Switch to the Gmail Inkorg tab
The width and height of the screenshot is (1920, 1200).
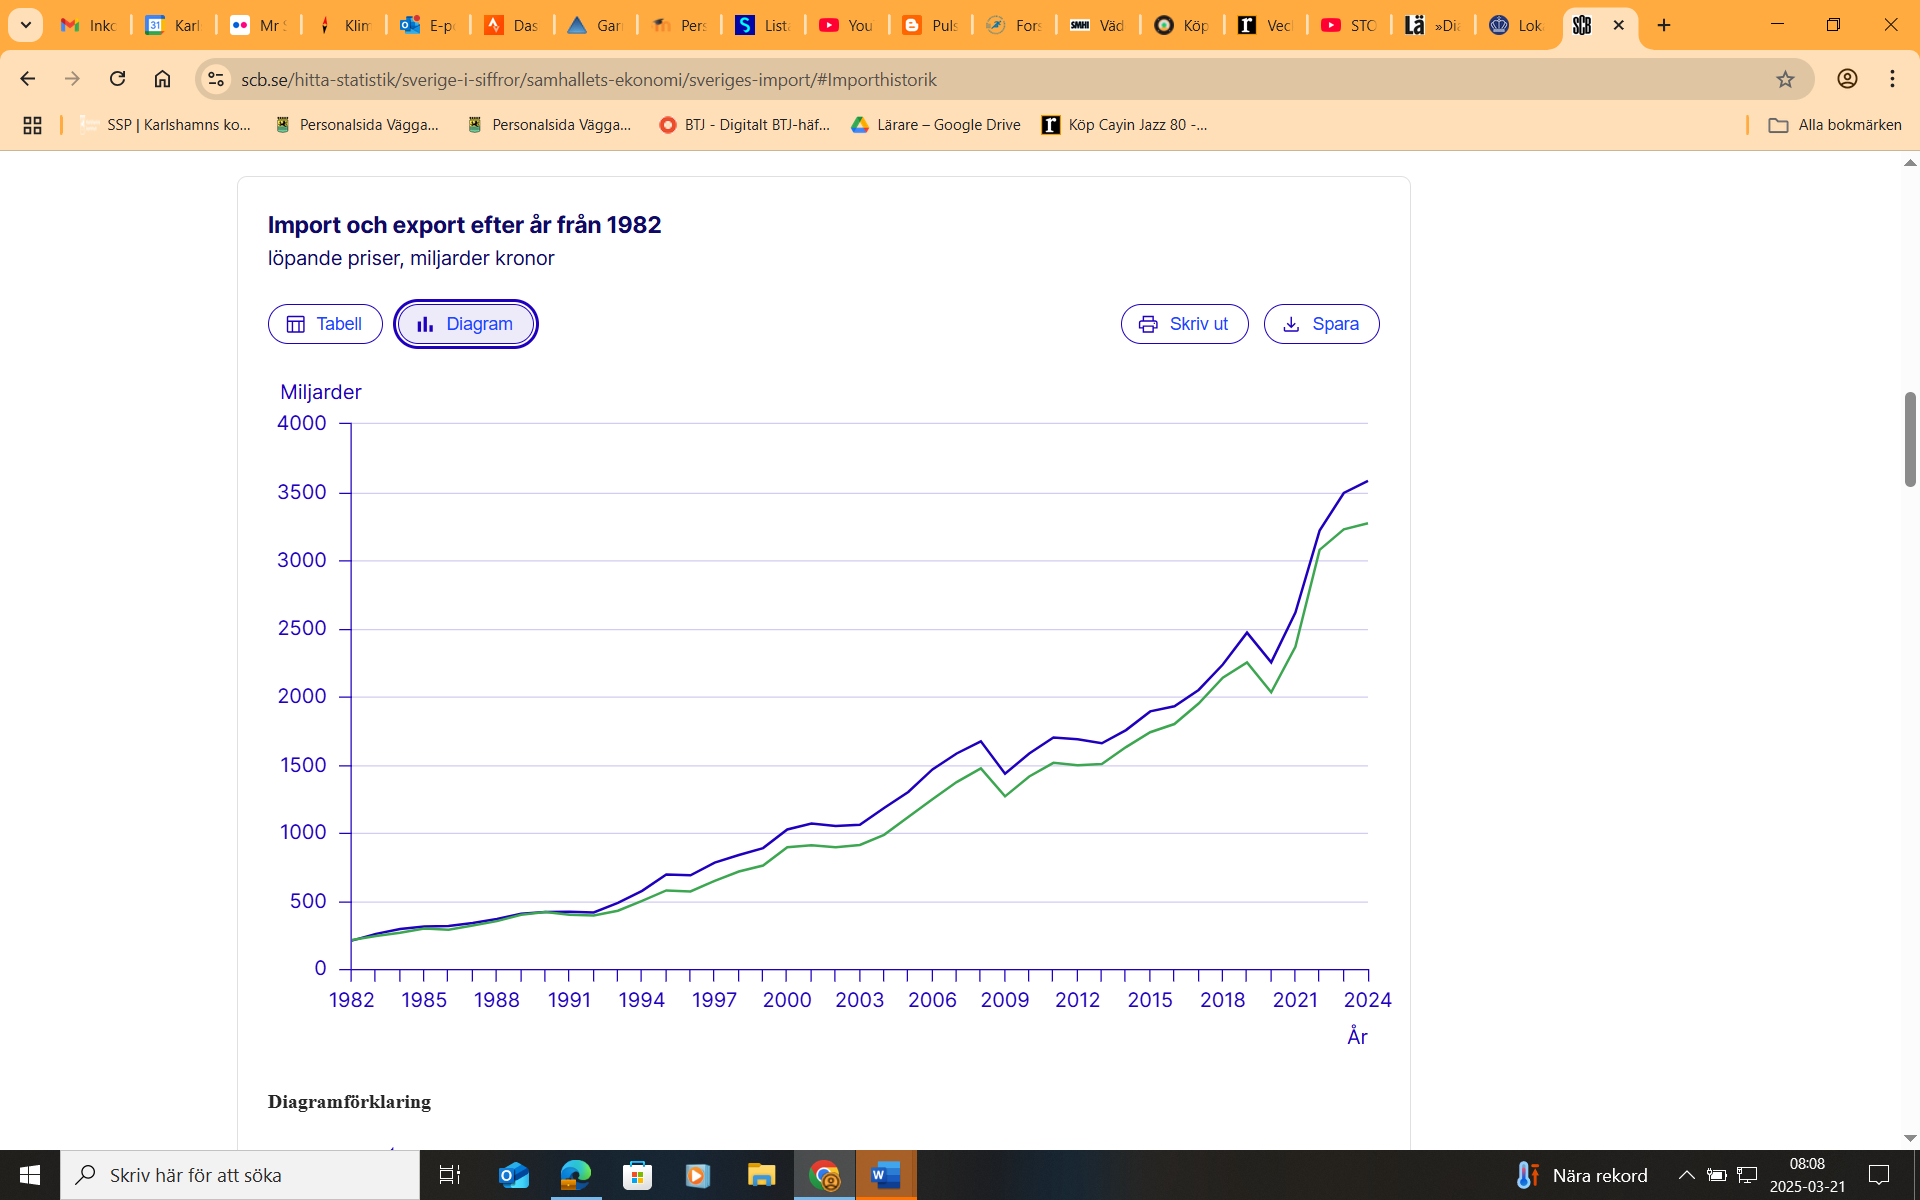pyautogui.click(x=88, y=25)
